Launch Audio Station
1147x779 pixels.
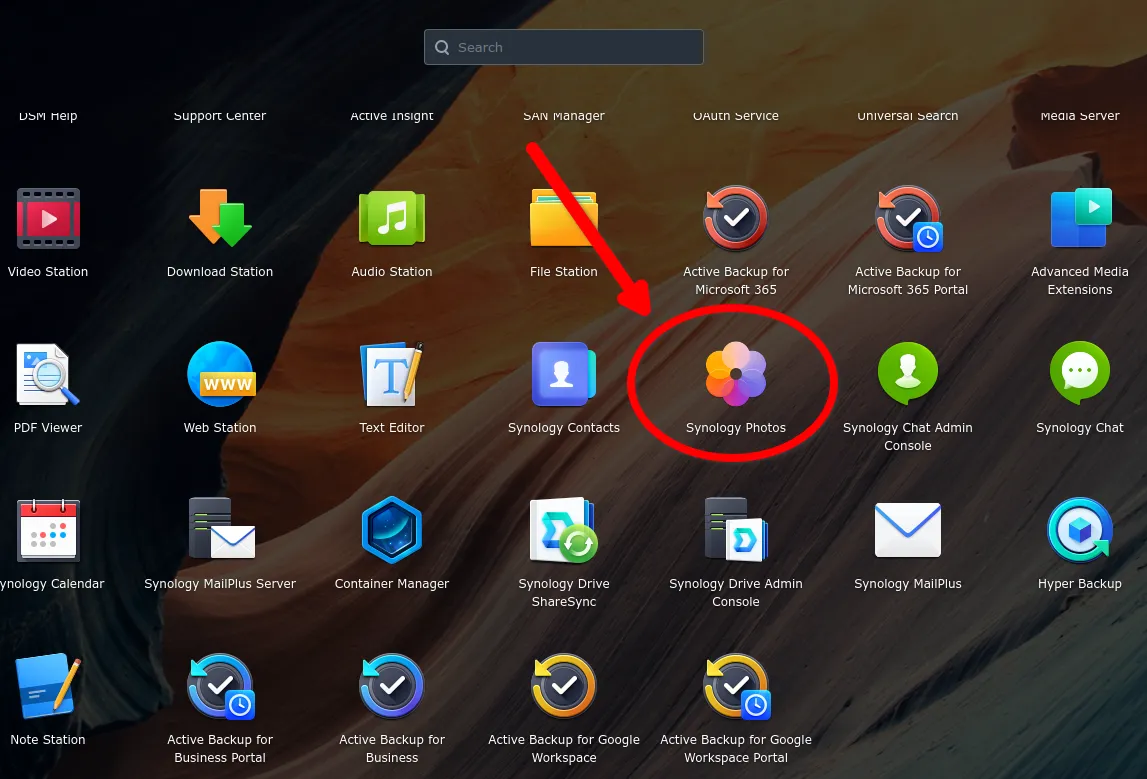pyautogui.click(x=392, y=219)
